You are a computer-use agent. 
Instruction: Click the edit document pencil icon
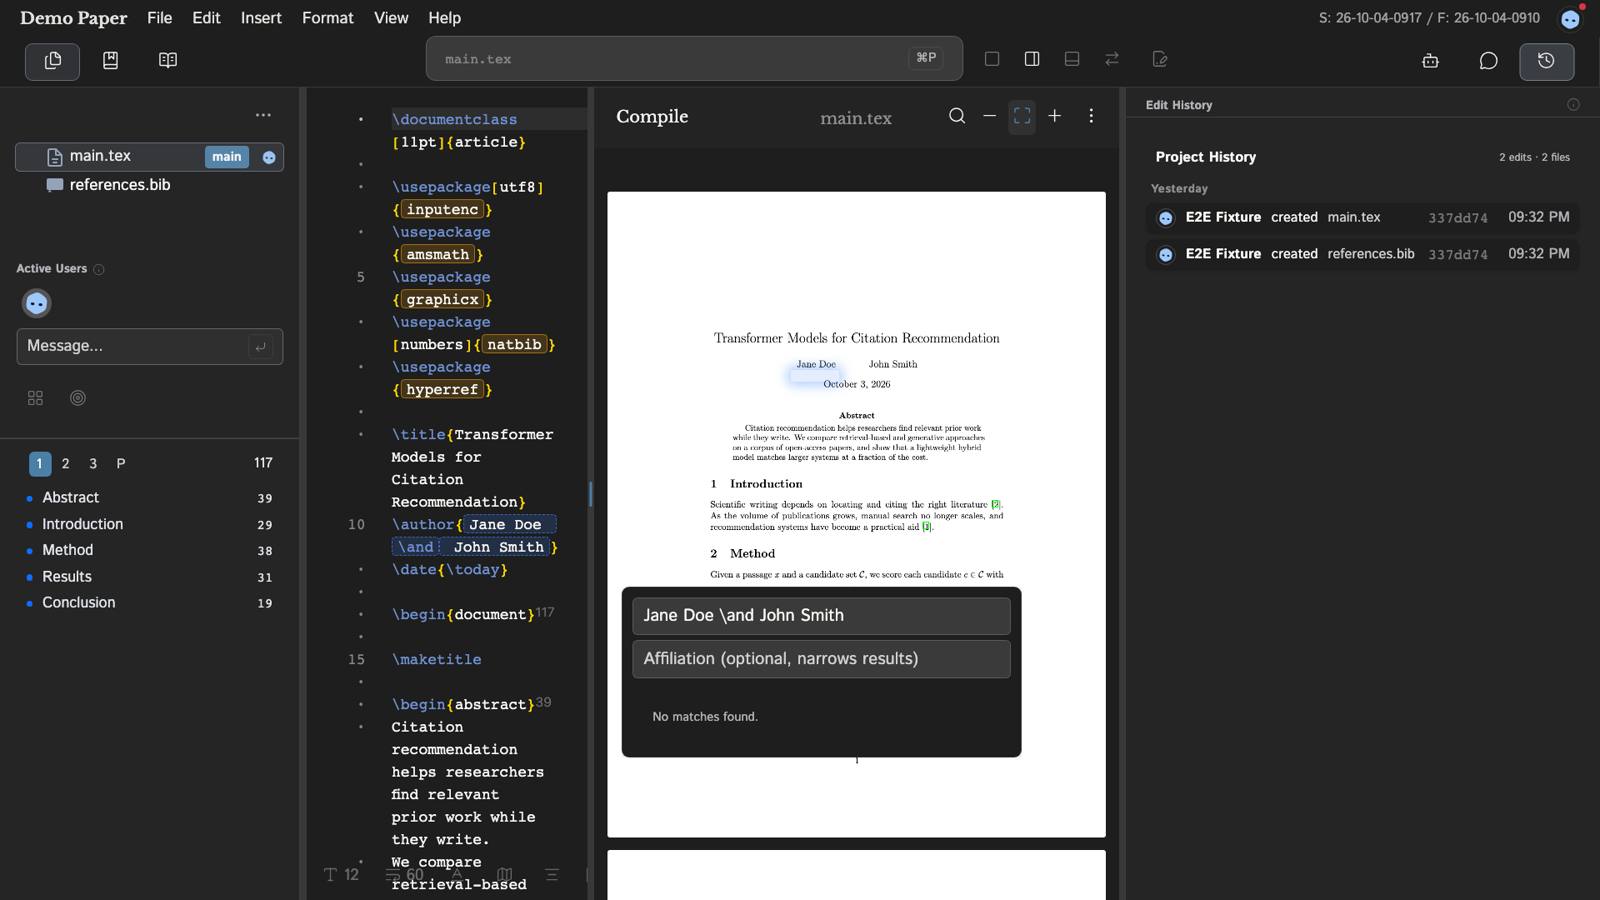[1160, 59]
